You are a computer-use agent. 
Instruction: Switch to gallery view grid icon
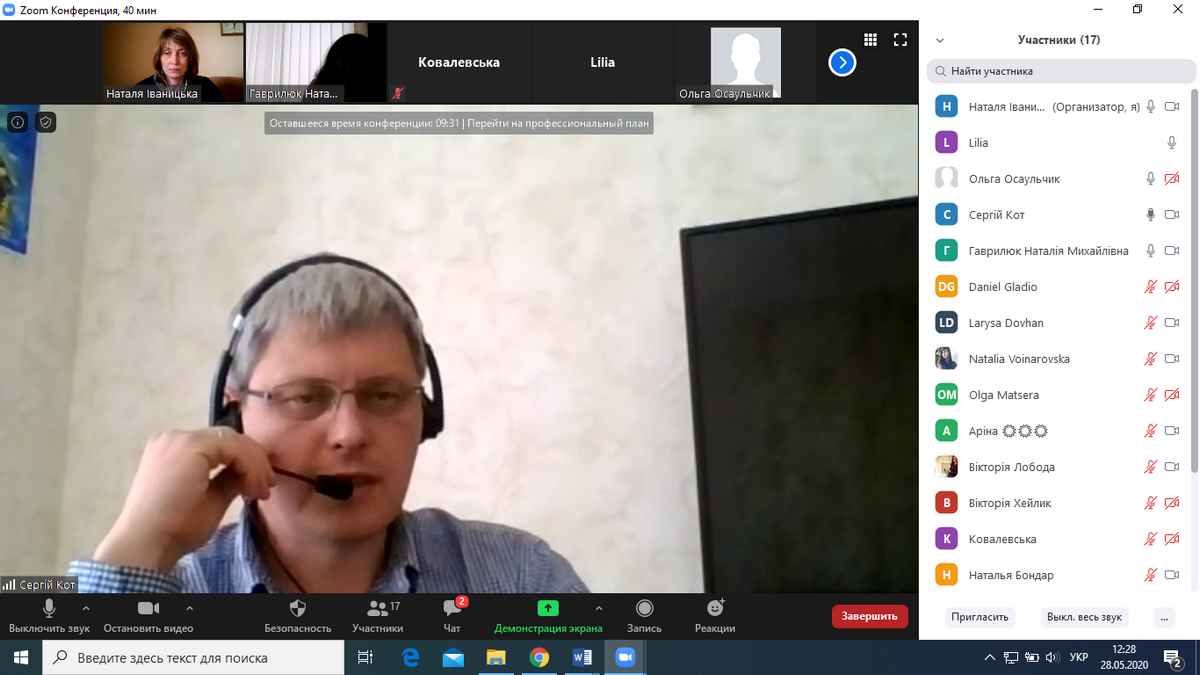pyautogui.click(x=870, y=40)
